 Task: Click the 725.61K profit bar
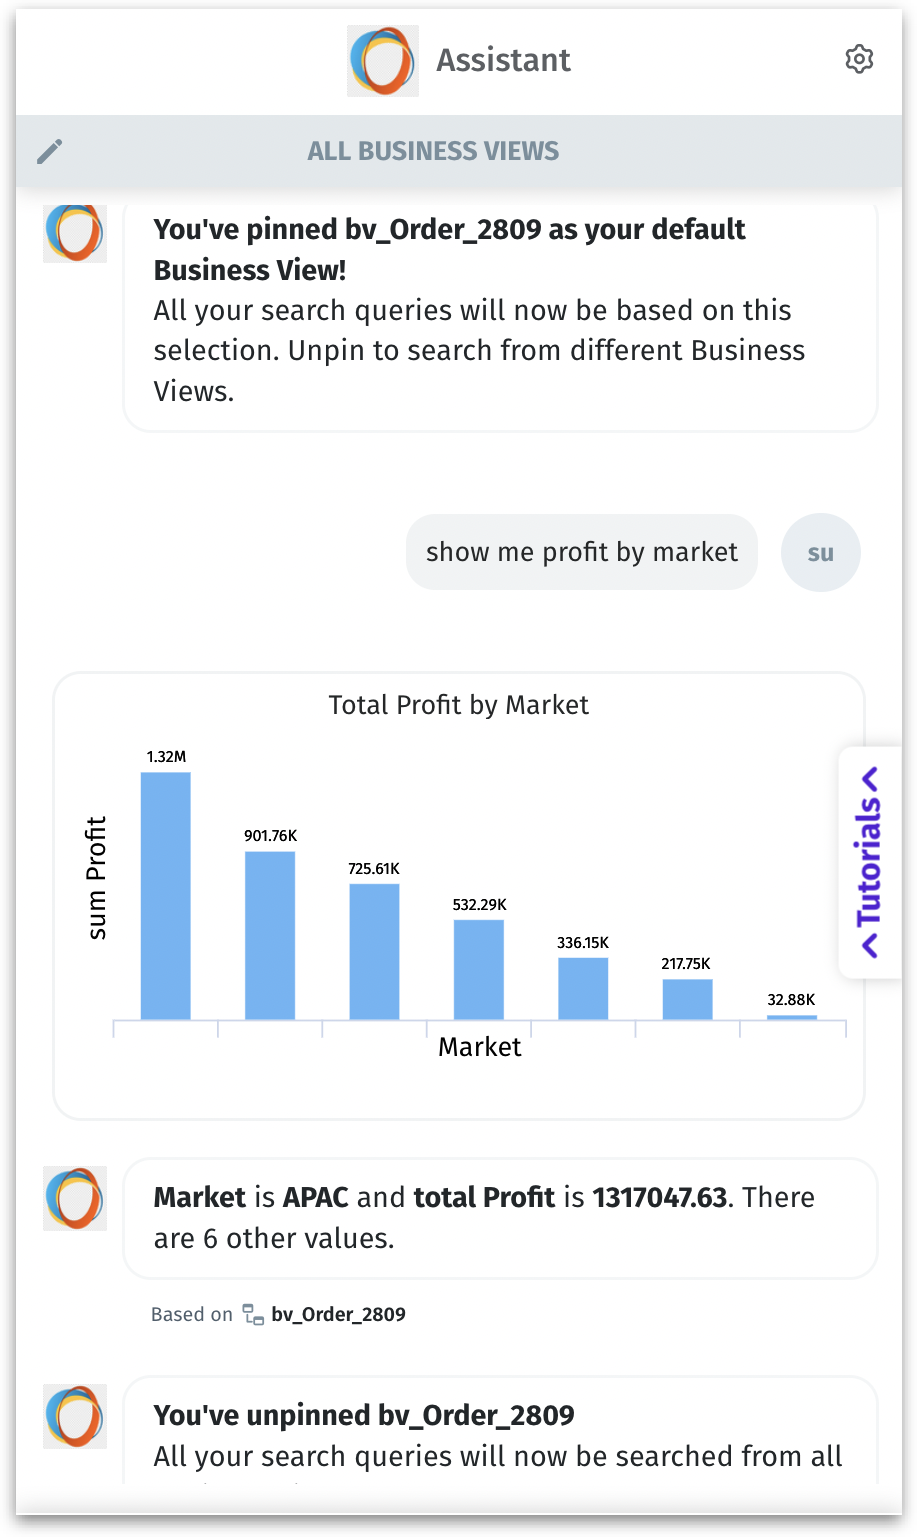tap(374, 951)
